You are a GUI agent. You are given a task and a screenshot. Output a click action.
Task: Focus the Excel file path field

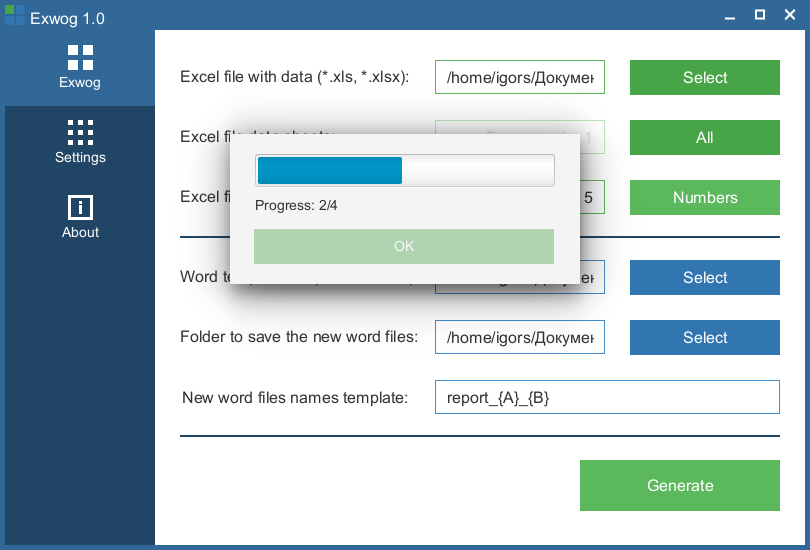coord(520,77)
